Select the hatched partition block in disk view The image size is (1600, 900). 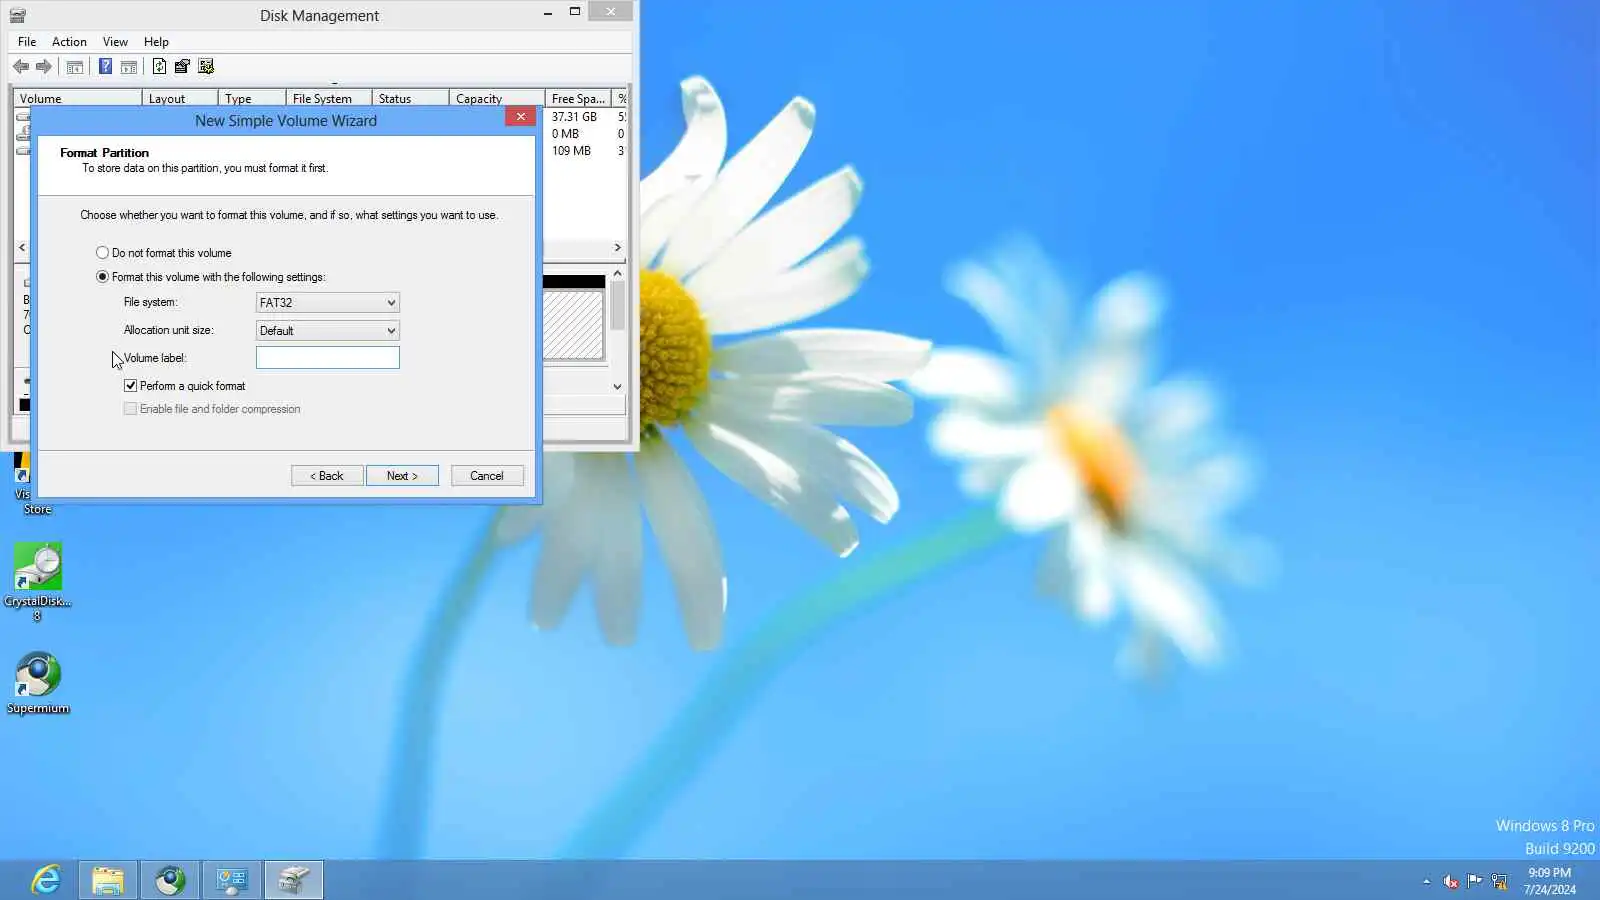click(573, 324)
